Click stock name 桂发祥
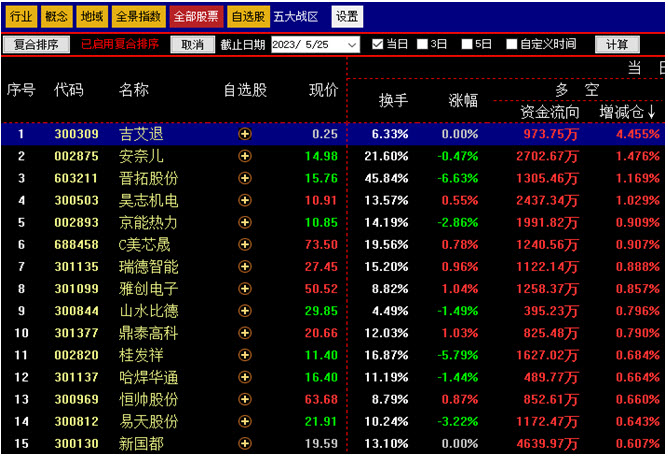668x461 pixels. click(141, 355)
